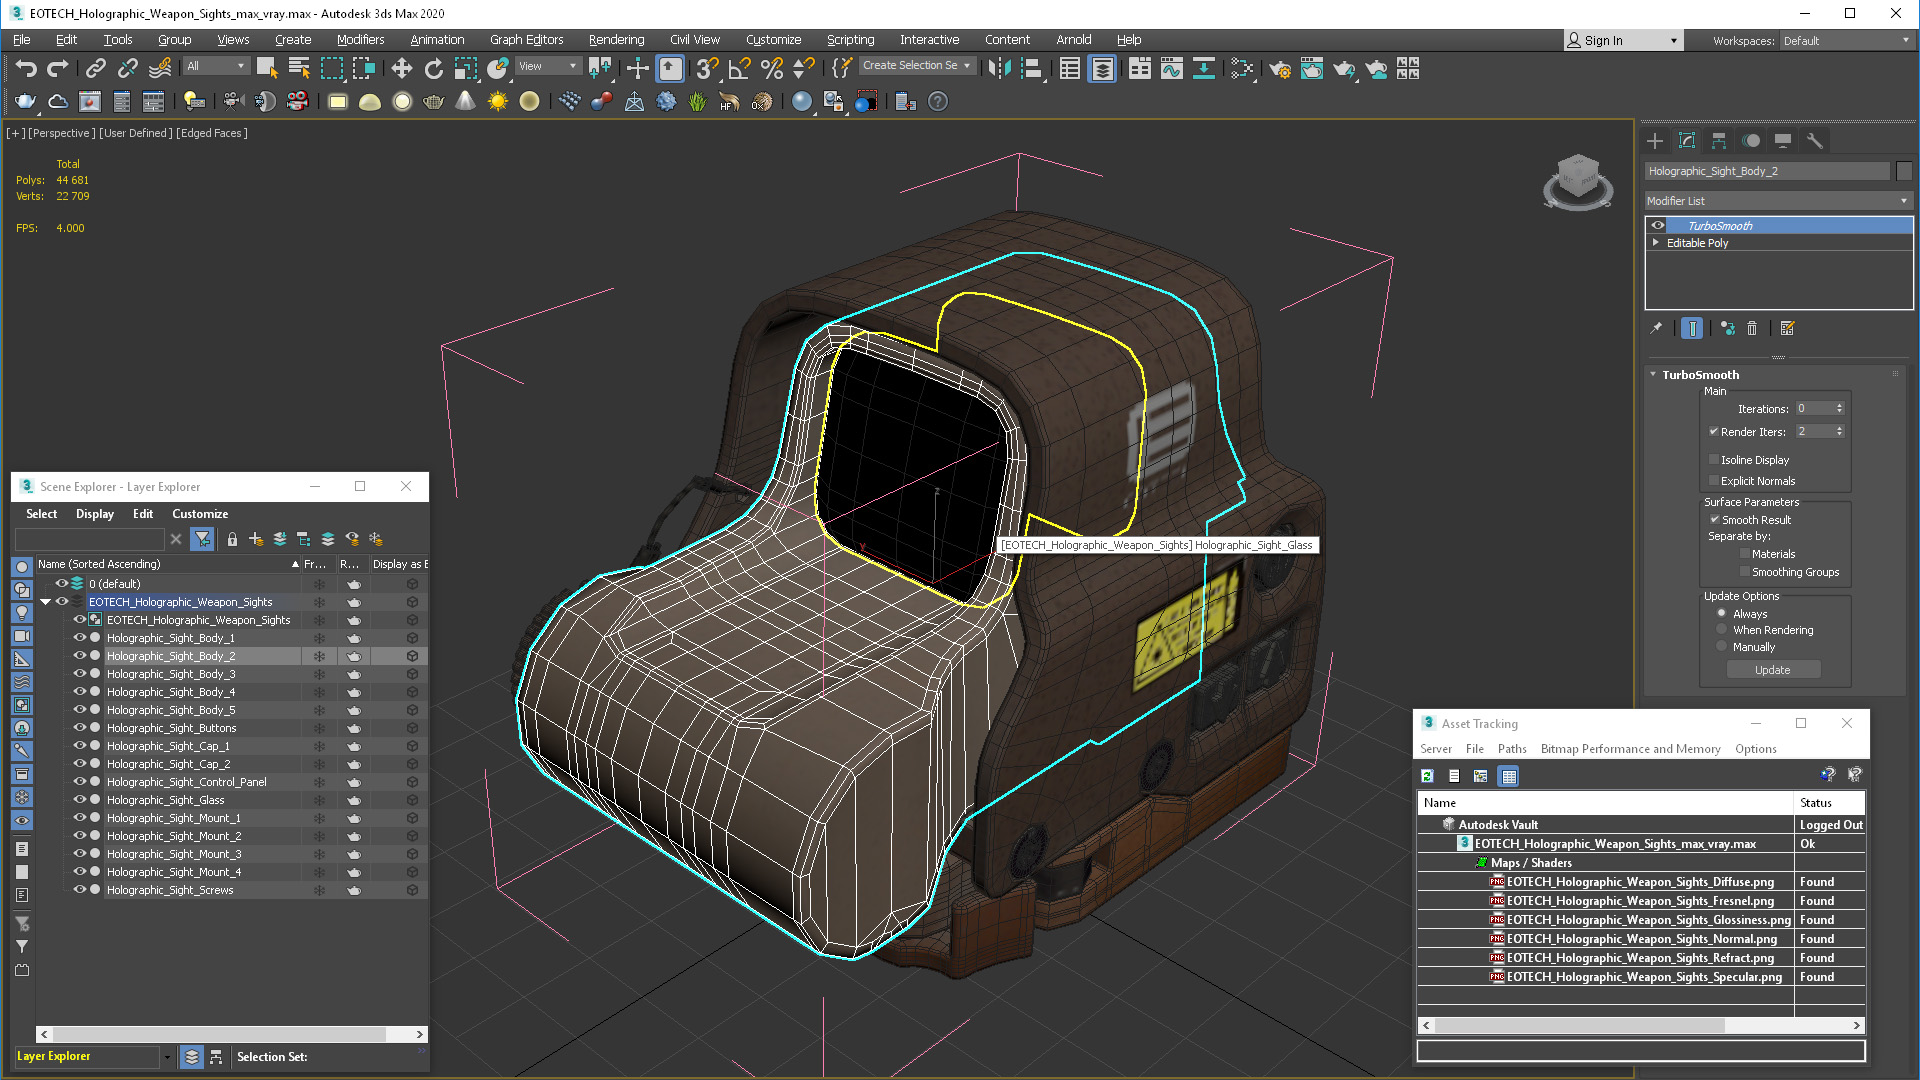The image size is (1920, 1080).
Task: Click the Table View icon in Asset Tracking
Action: (1509, 776)
